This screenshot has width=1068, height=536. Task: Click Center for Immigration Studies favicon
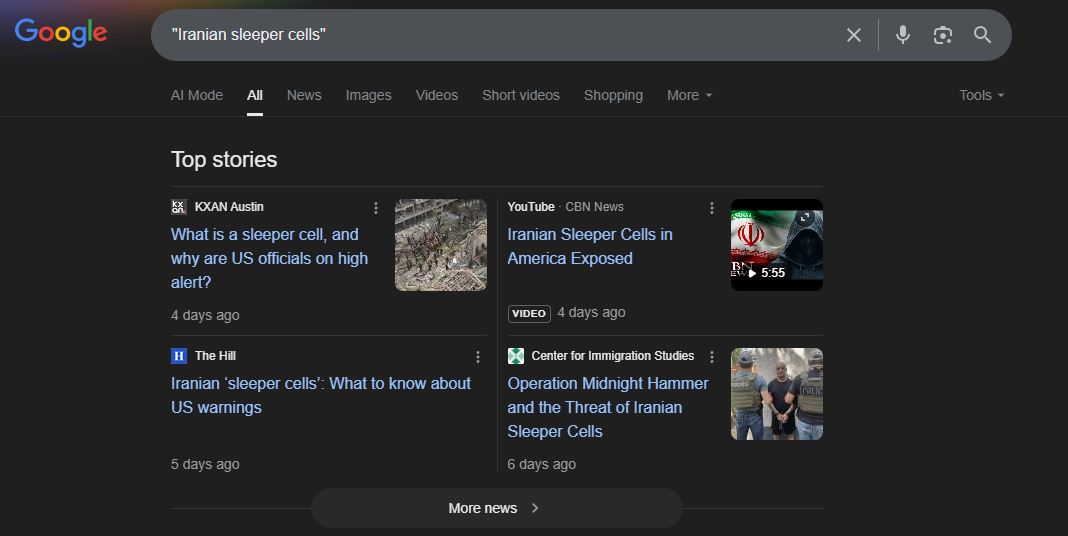coord(516,356)
